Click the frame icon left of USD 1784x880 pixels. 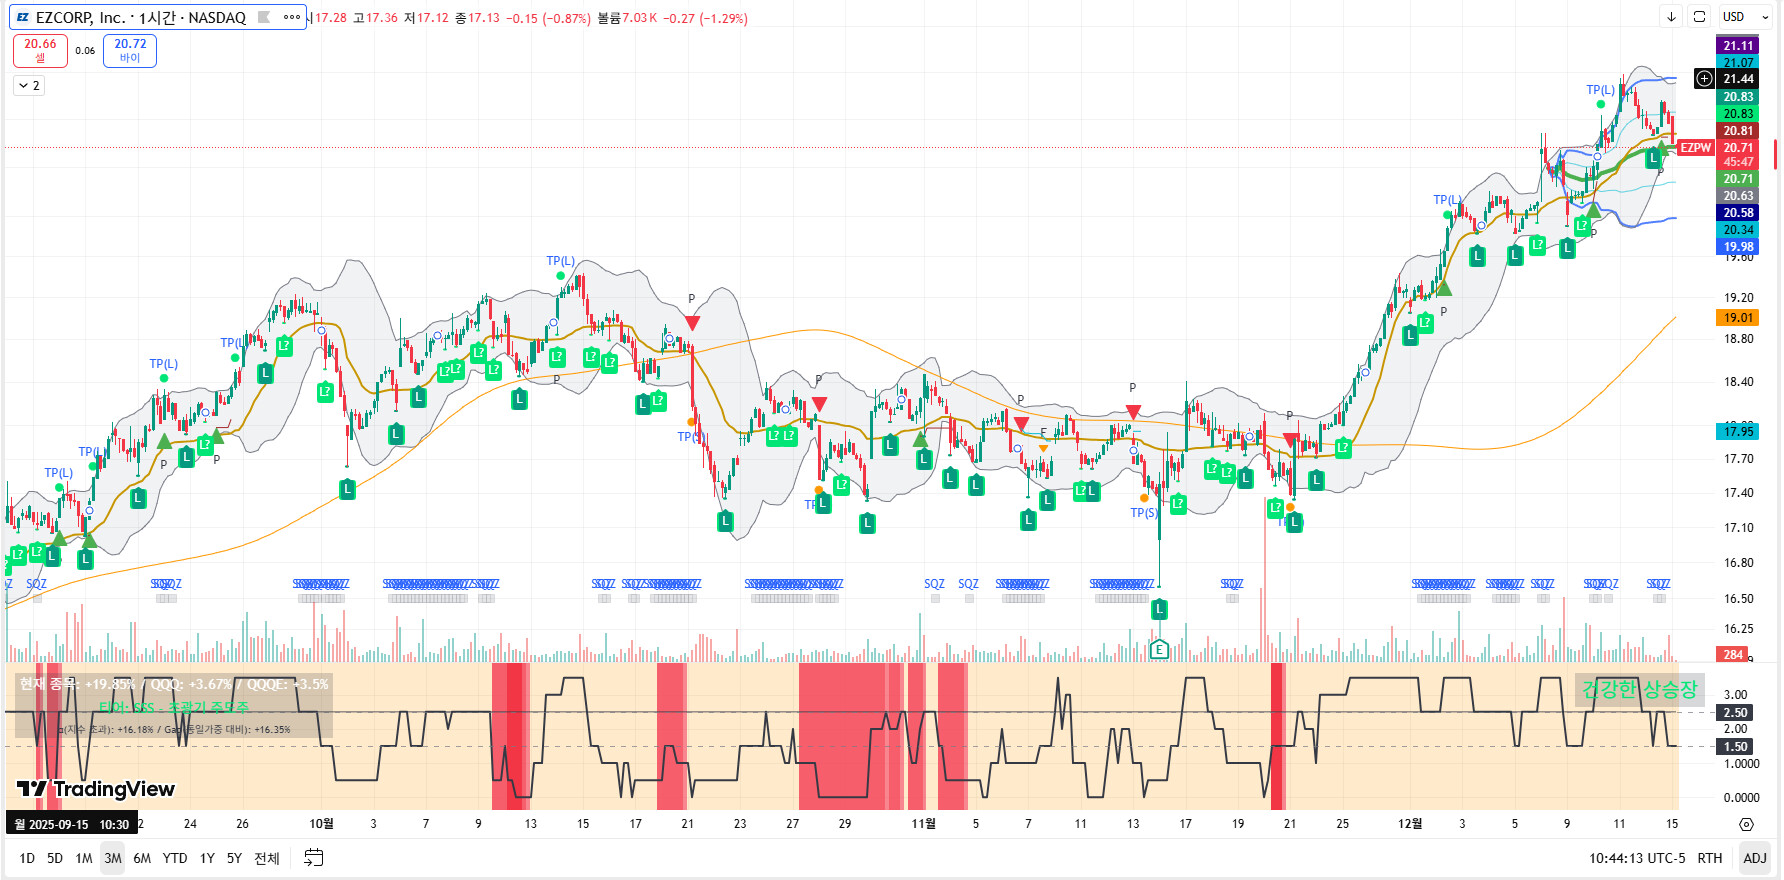point(1699,17)
